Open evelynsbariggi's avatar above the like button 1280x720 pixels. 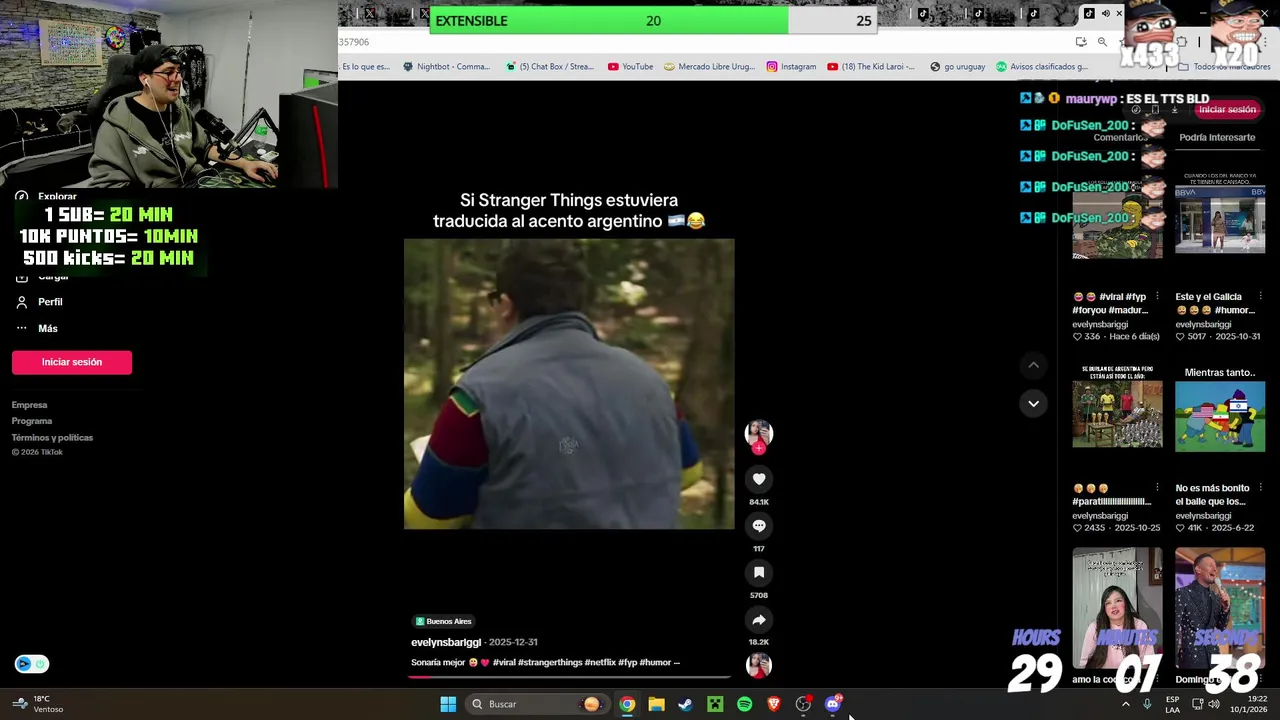pyautogui.click(x=759, y=433)
